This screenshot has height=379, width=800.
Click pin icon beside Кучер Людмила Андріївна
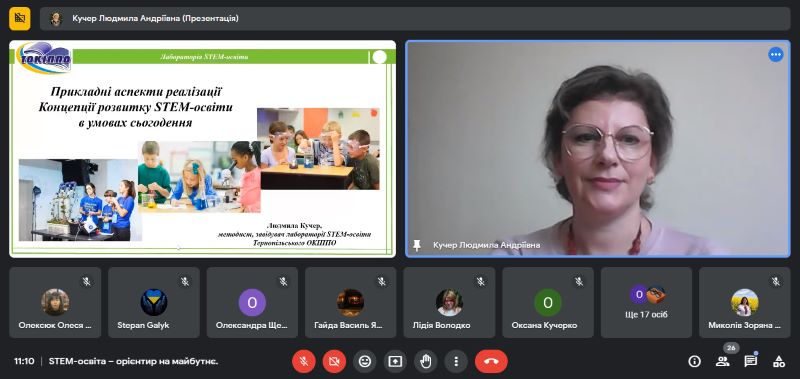tap(417, 245)
